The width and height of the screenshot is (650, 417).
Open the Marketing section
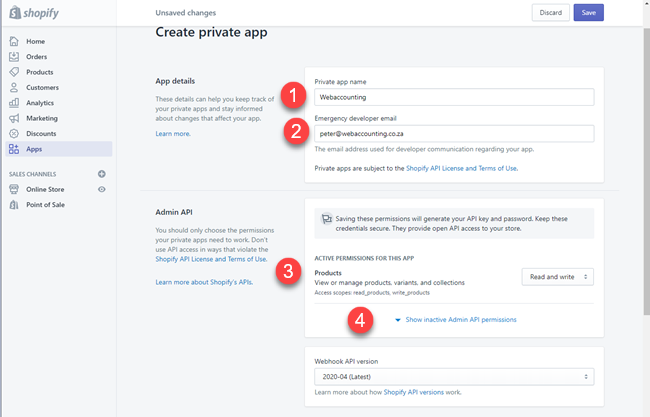41,118
